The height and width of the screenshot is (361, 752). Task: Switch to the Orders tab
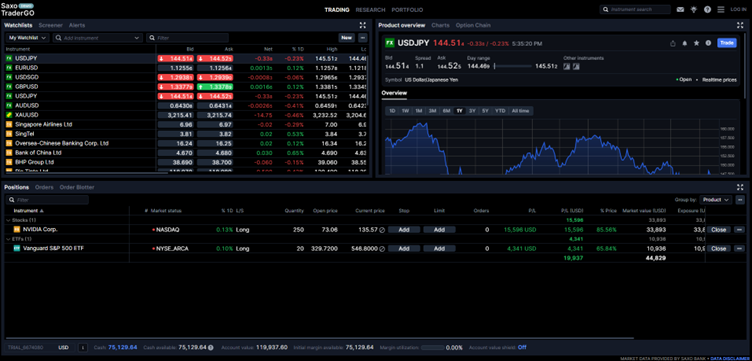44,187
